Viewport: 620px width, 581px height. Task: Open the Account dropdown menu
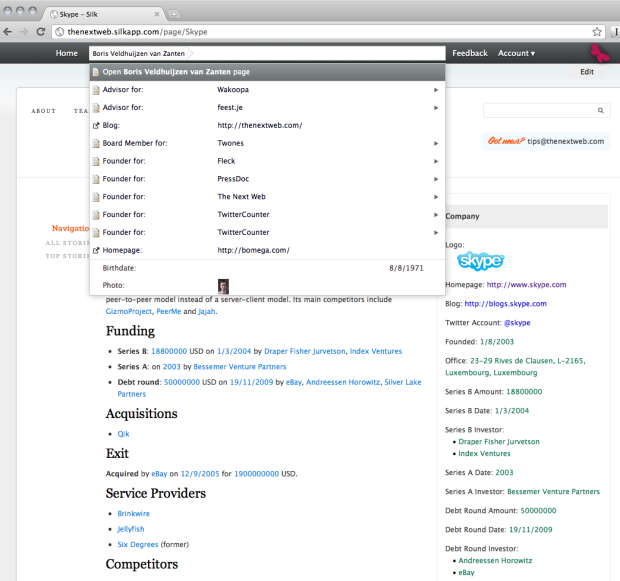pyautogui.click(x=516, y=53)
